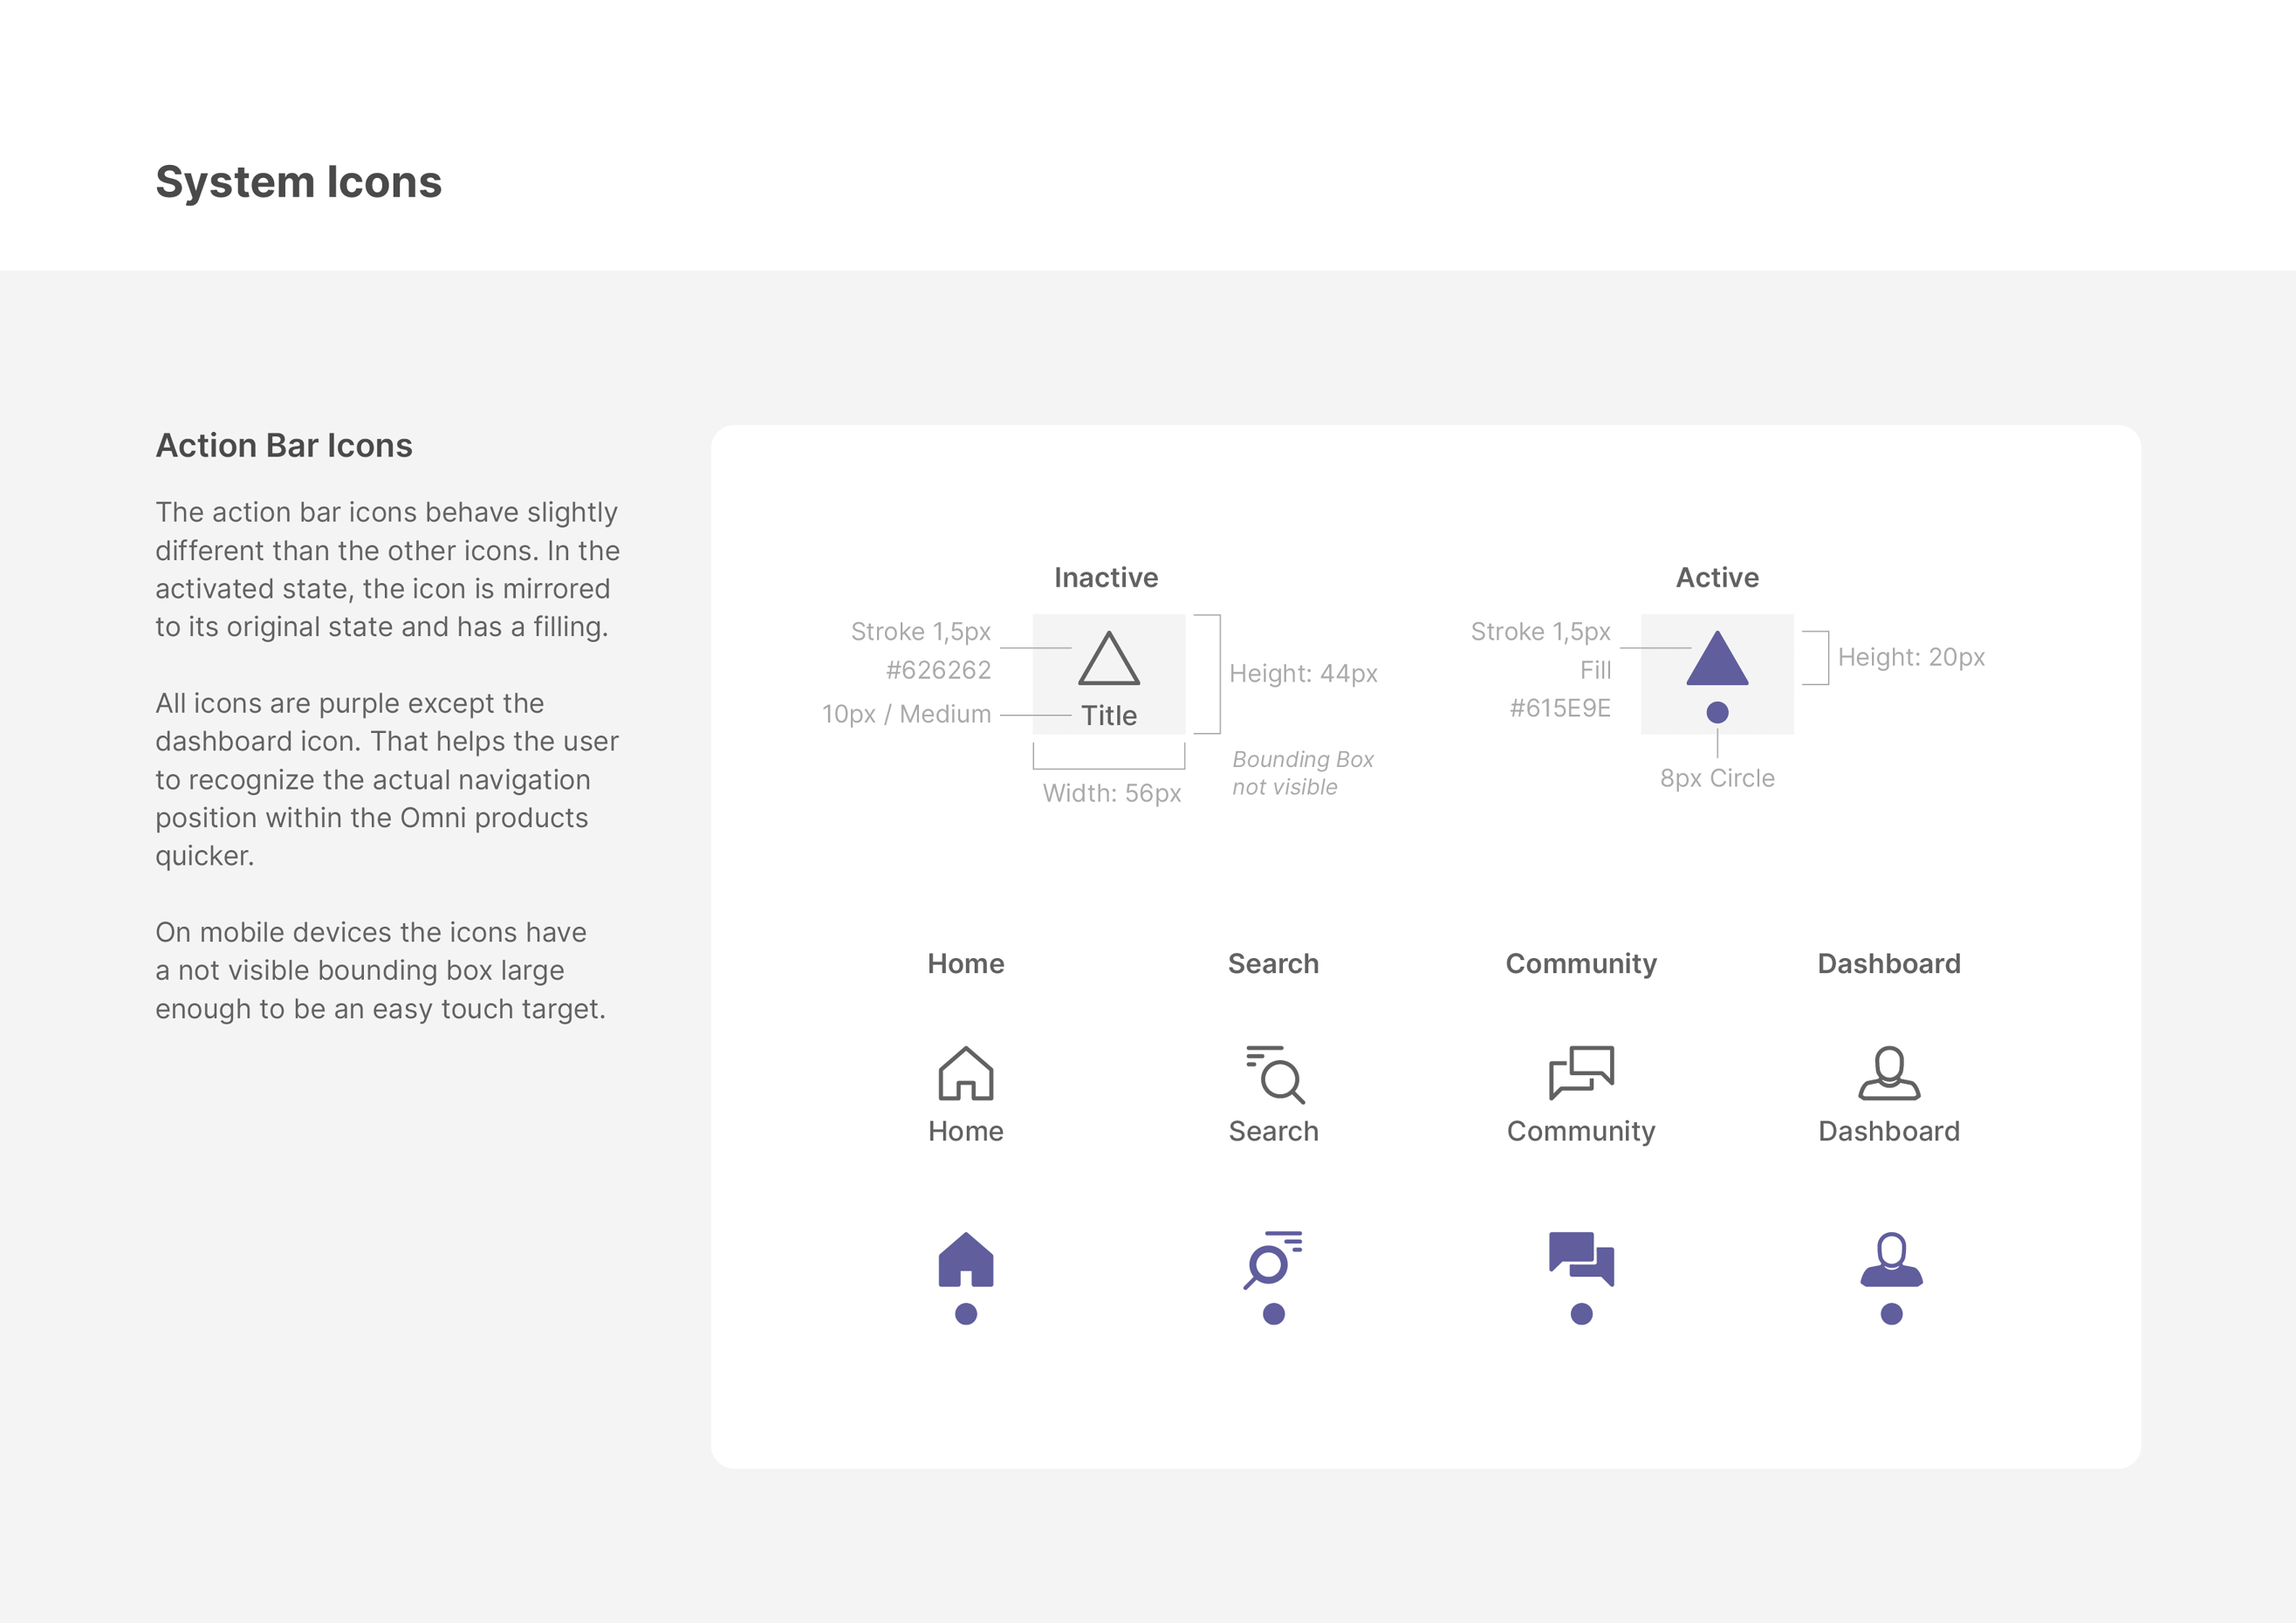The image size is (2296, 1623).
Task: Click the purple dot below active Dashboard icon
Action: pyautogui.click(x=1890, y=1314)
